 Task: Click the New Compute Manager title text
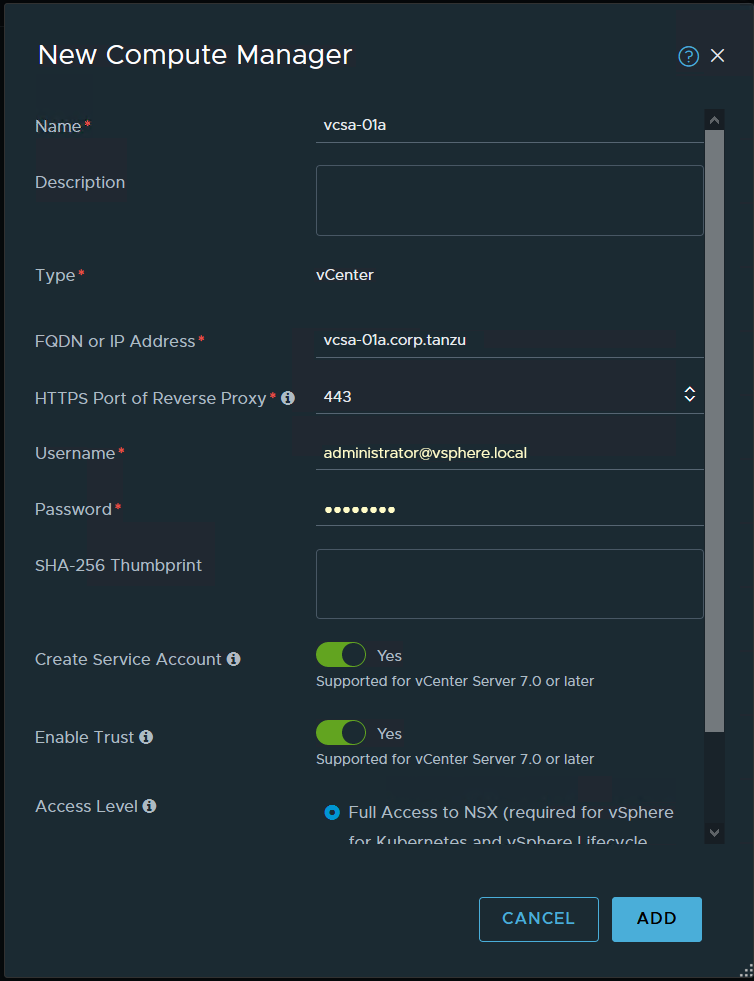[x=195, y=55]
